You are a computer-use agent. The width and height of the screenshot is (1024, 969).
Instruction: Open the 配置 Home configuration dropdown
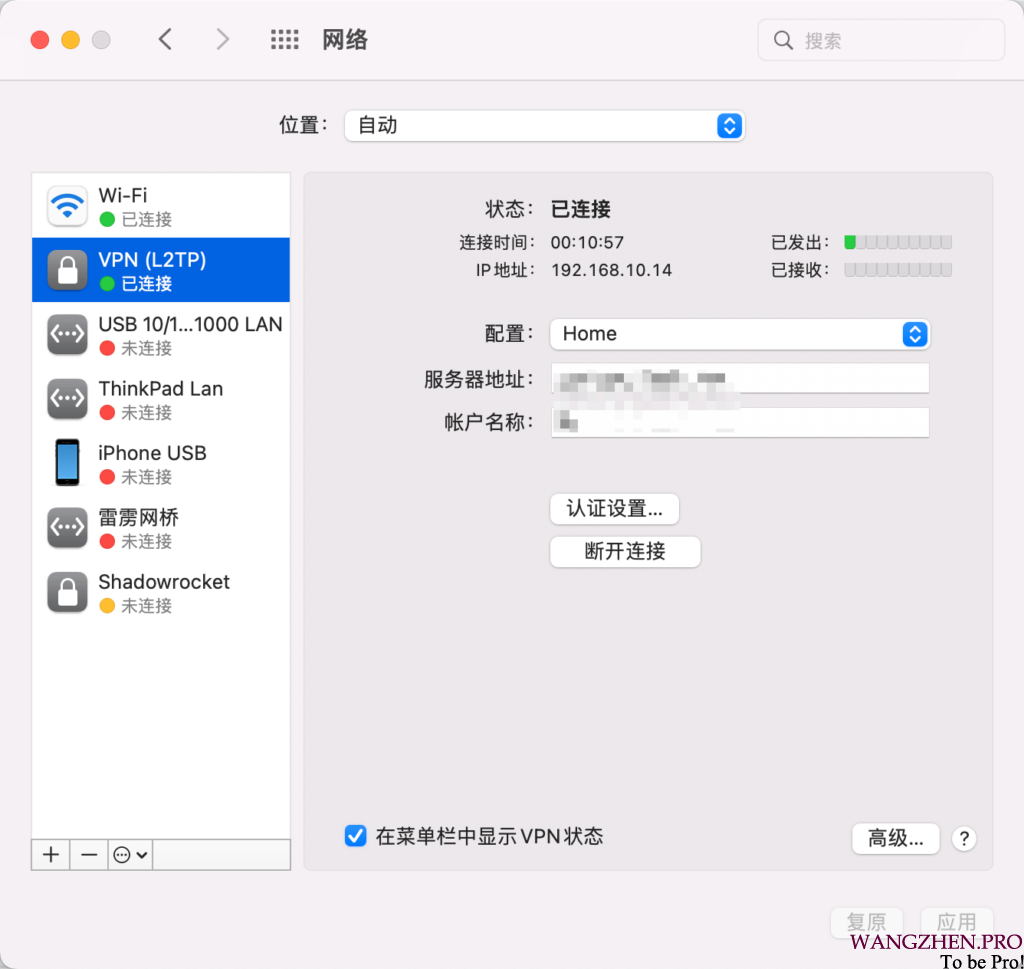click(x=739, y=334)
